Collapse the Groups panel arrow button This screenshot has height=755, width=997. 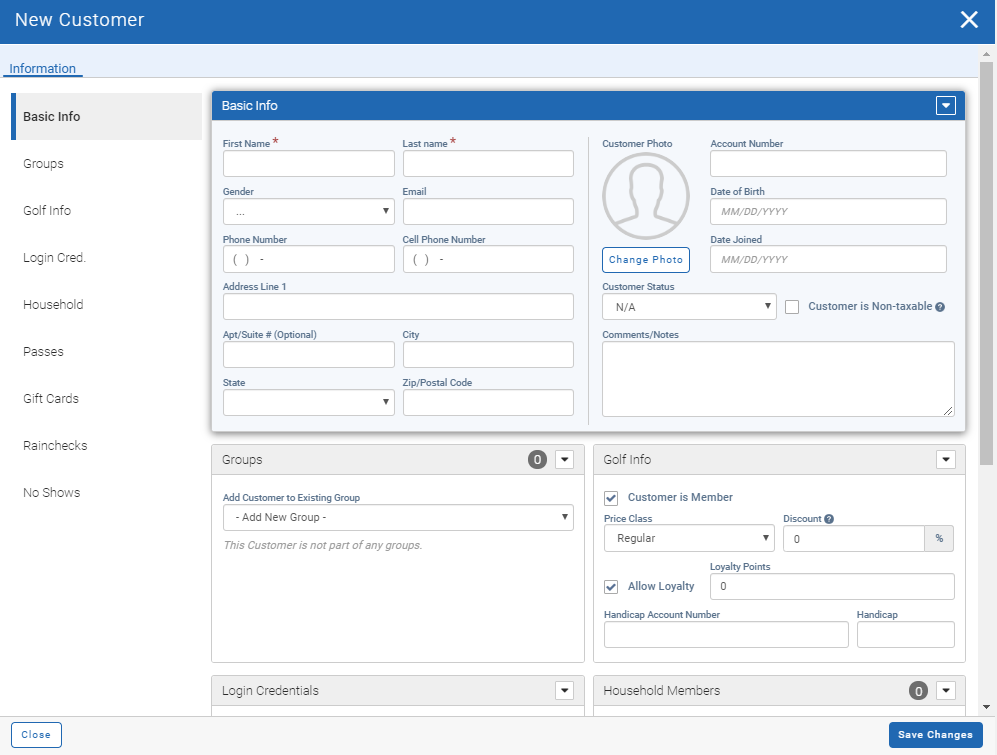click(x=564, y=460)
